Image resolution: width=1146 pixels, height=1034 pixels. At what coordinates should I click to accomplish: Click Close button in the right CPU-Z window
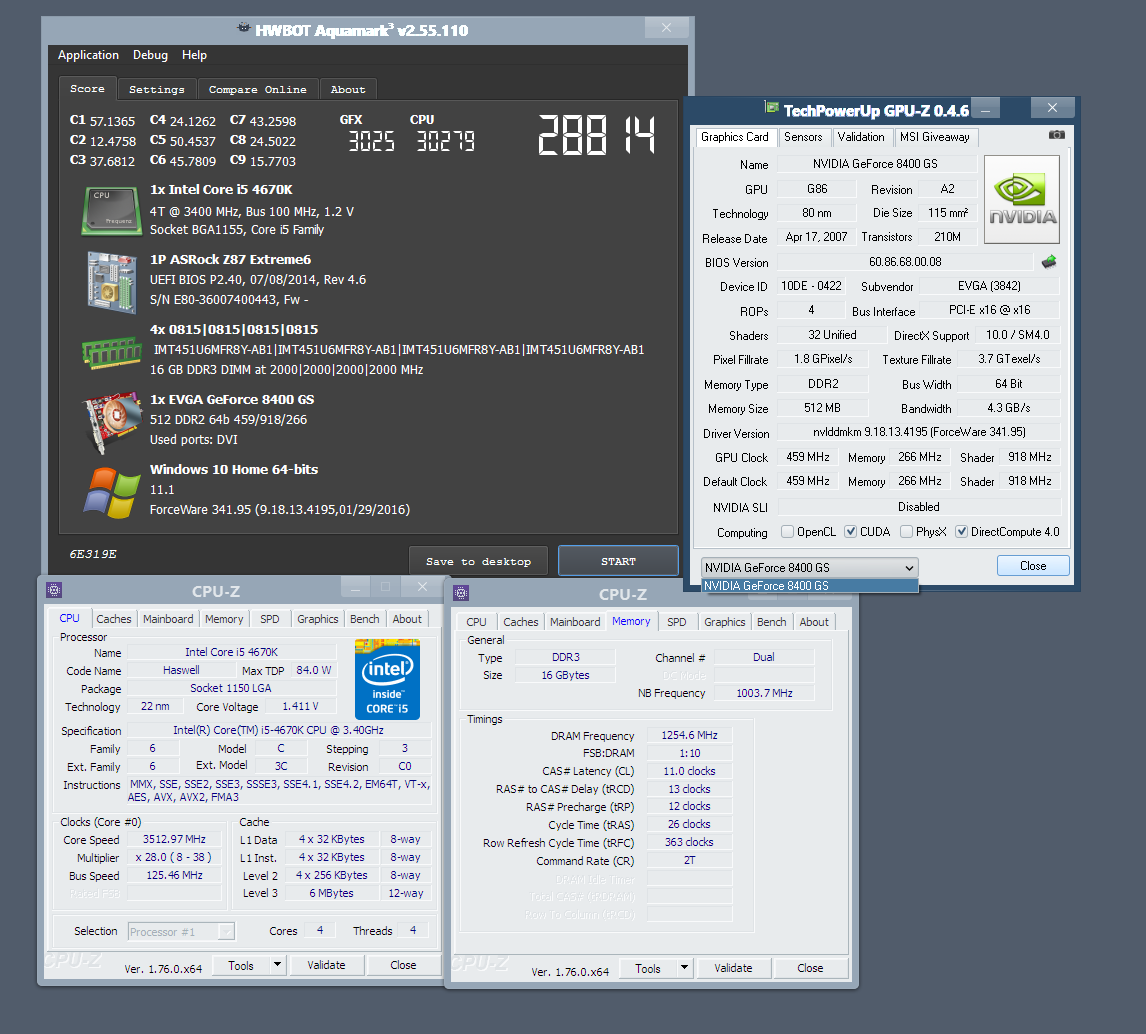[x=810, y=968]
